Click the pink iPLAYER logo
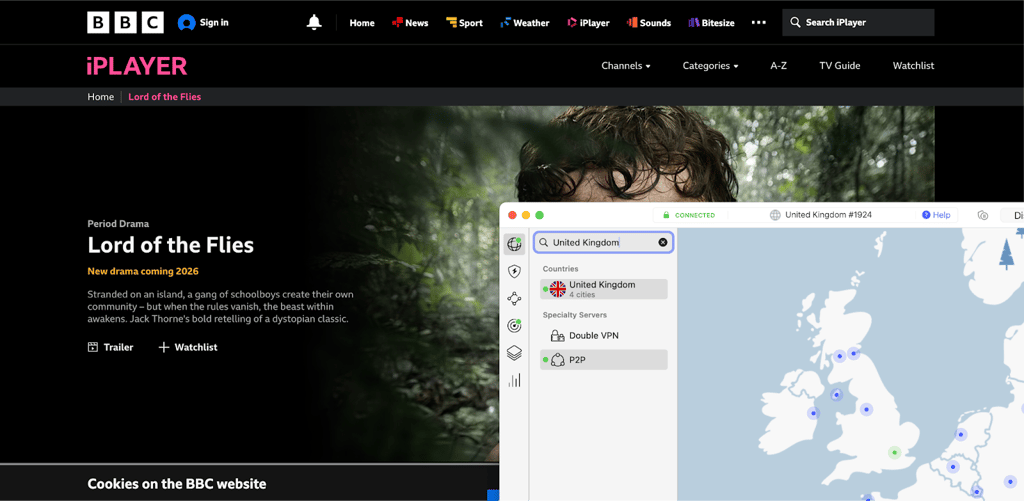 point(137,65)
